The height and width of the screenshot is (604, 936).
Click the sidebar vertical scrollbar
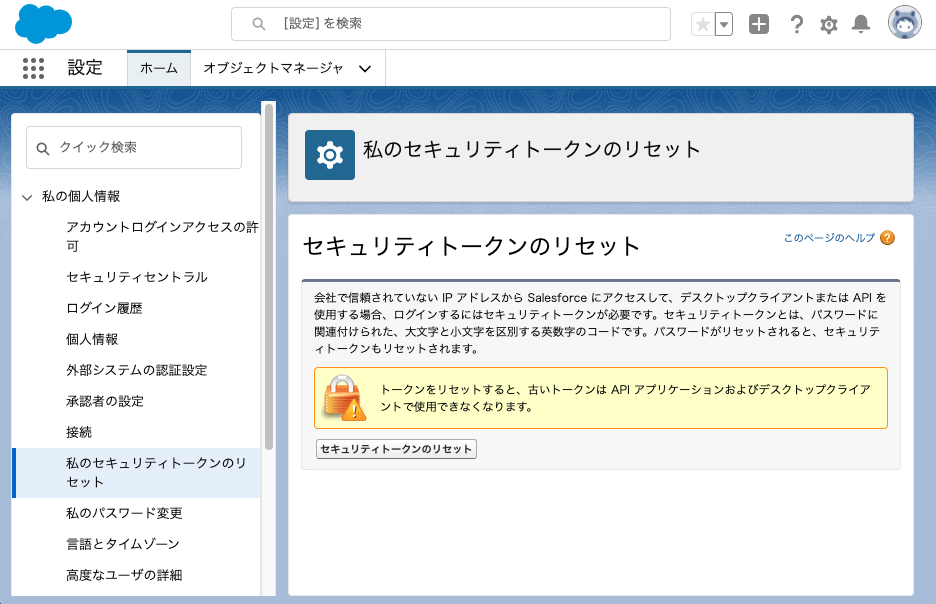[268, 280]
